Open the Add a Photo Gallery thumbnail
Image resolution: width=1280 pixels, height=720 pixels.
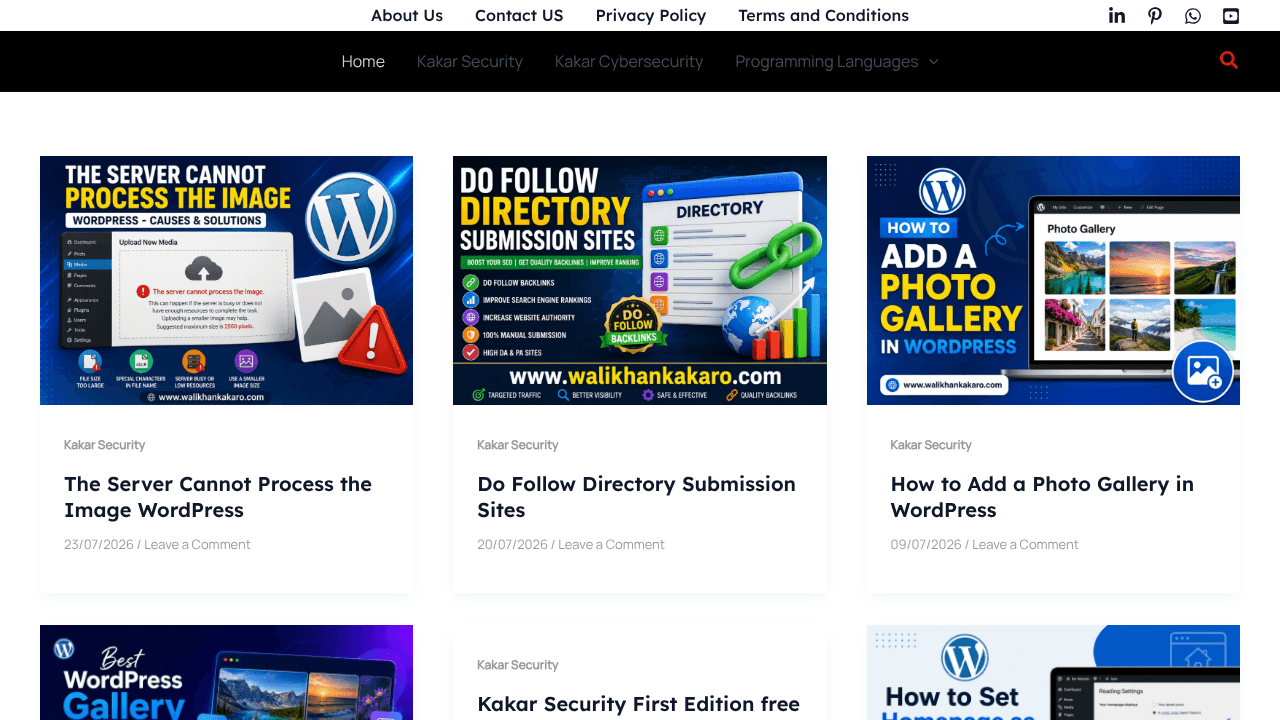coord(1053,280)
